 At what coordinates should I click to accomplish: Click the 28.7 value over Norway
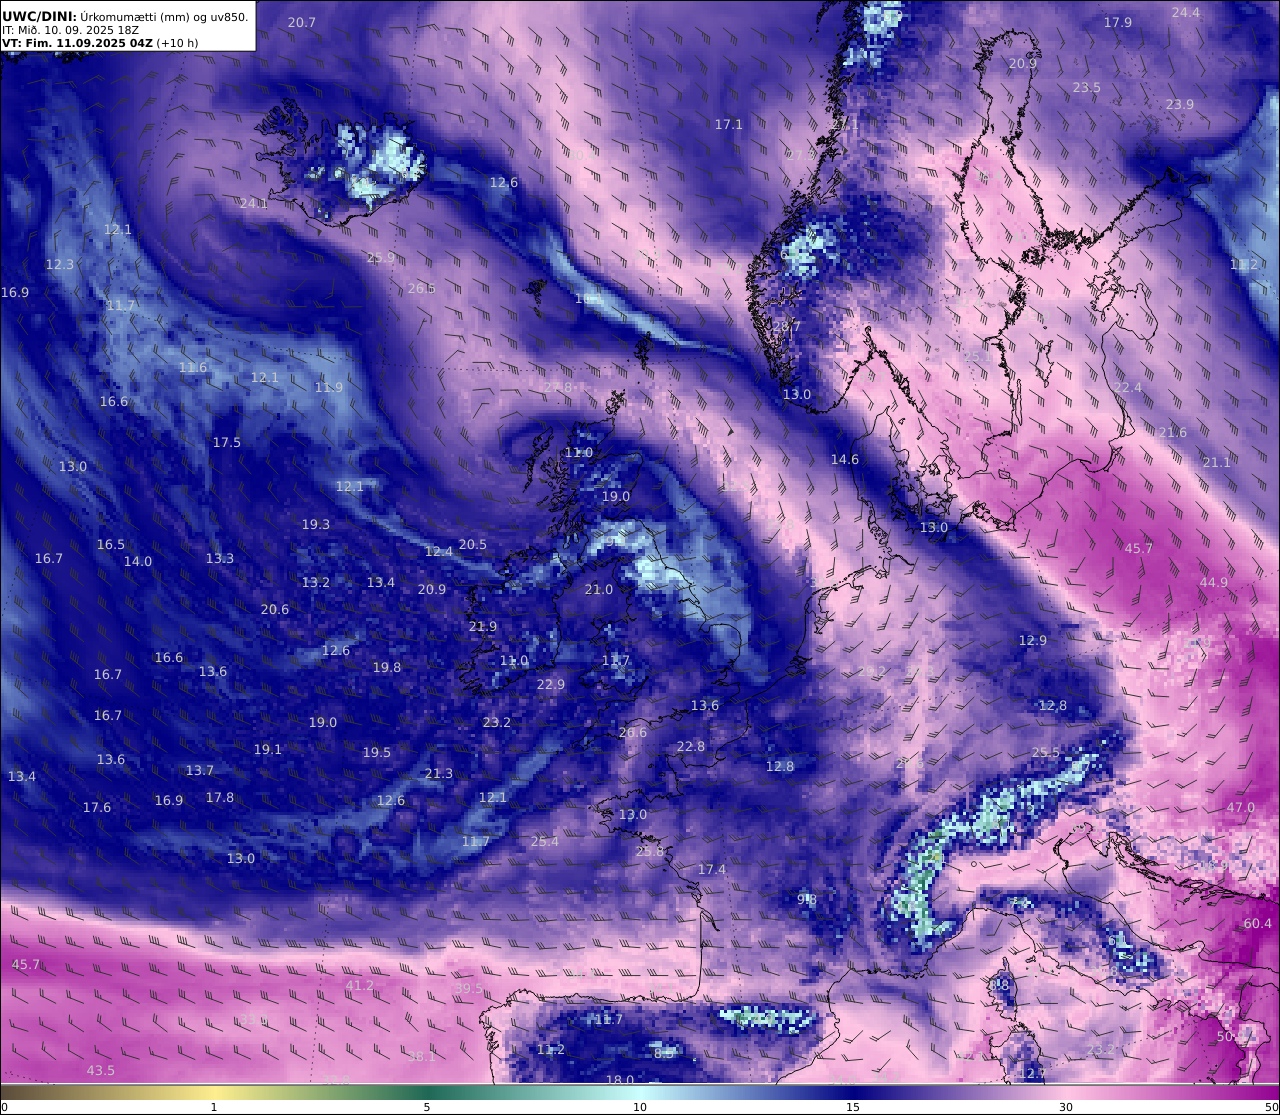(x=786, y=327)
